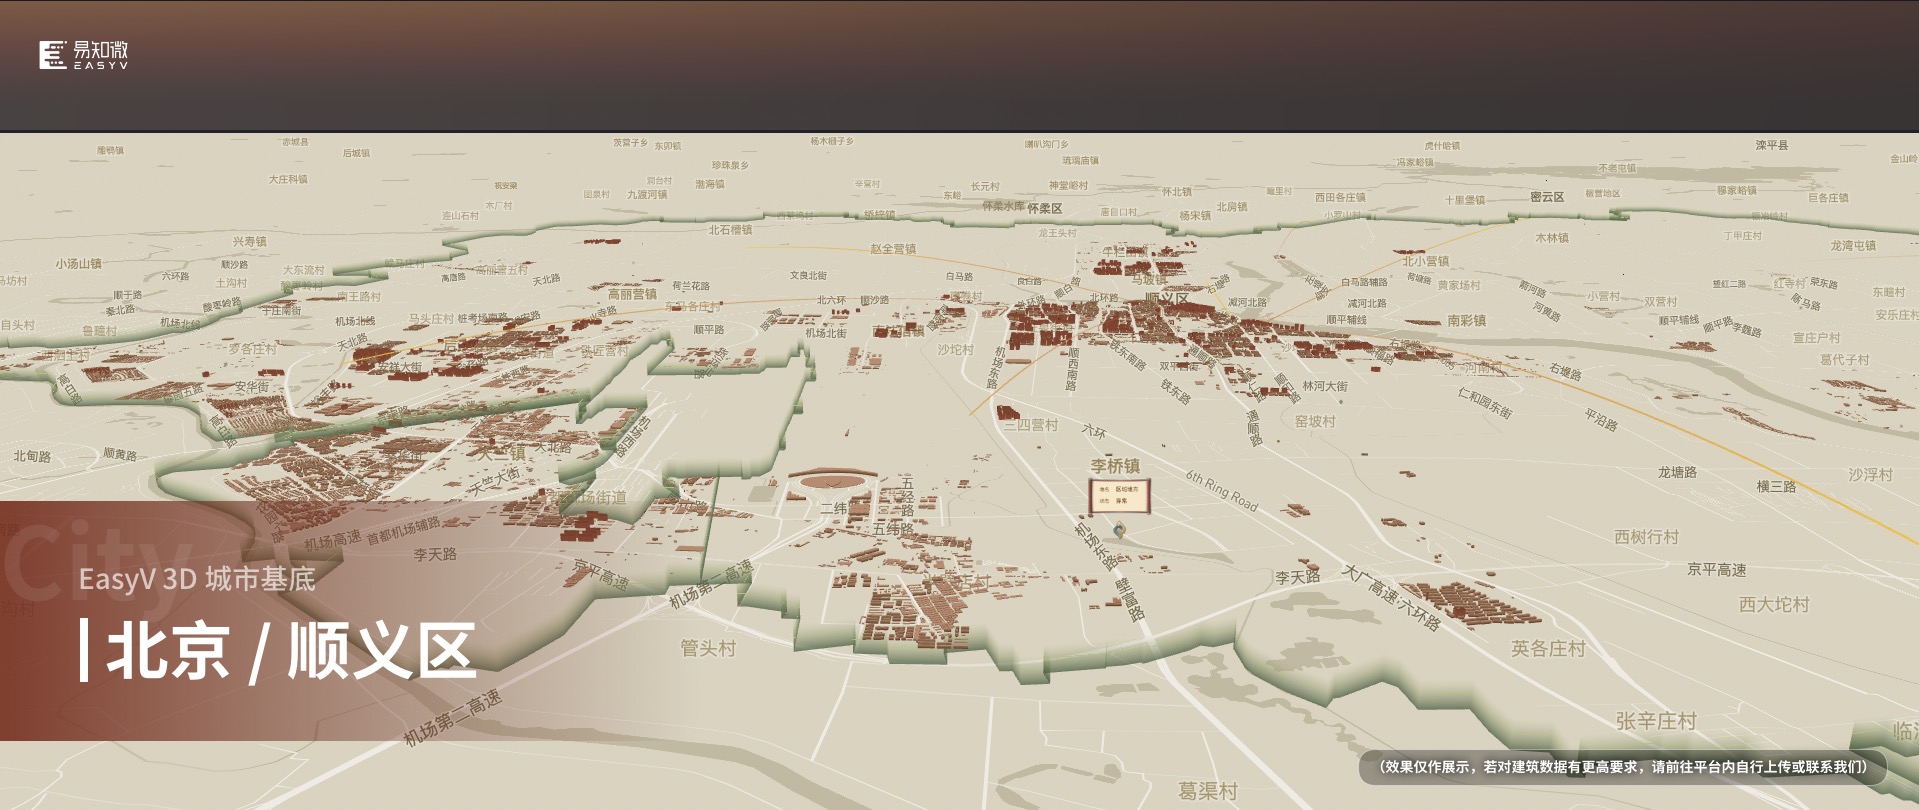Click the 6th Ring Road label
The image size is (1919, 810).
click(x=1222, y=490)
